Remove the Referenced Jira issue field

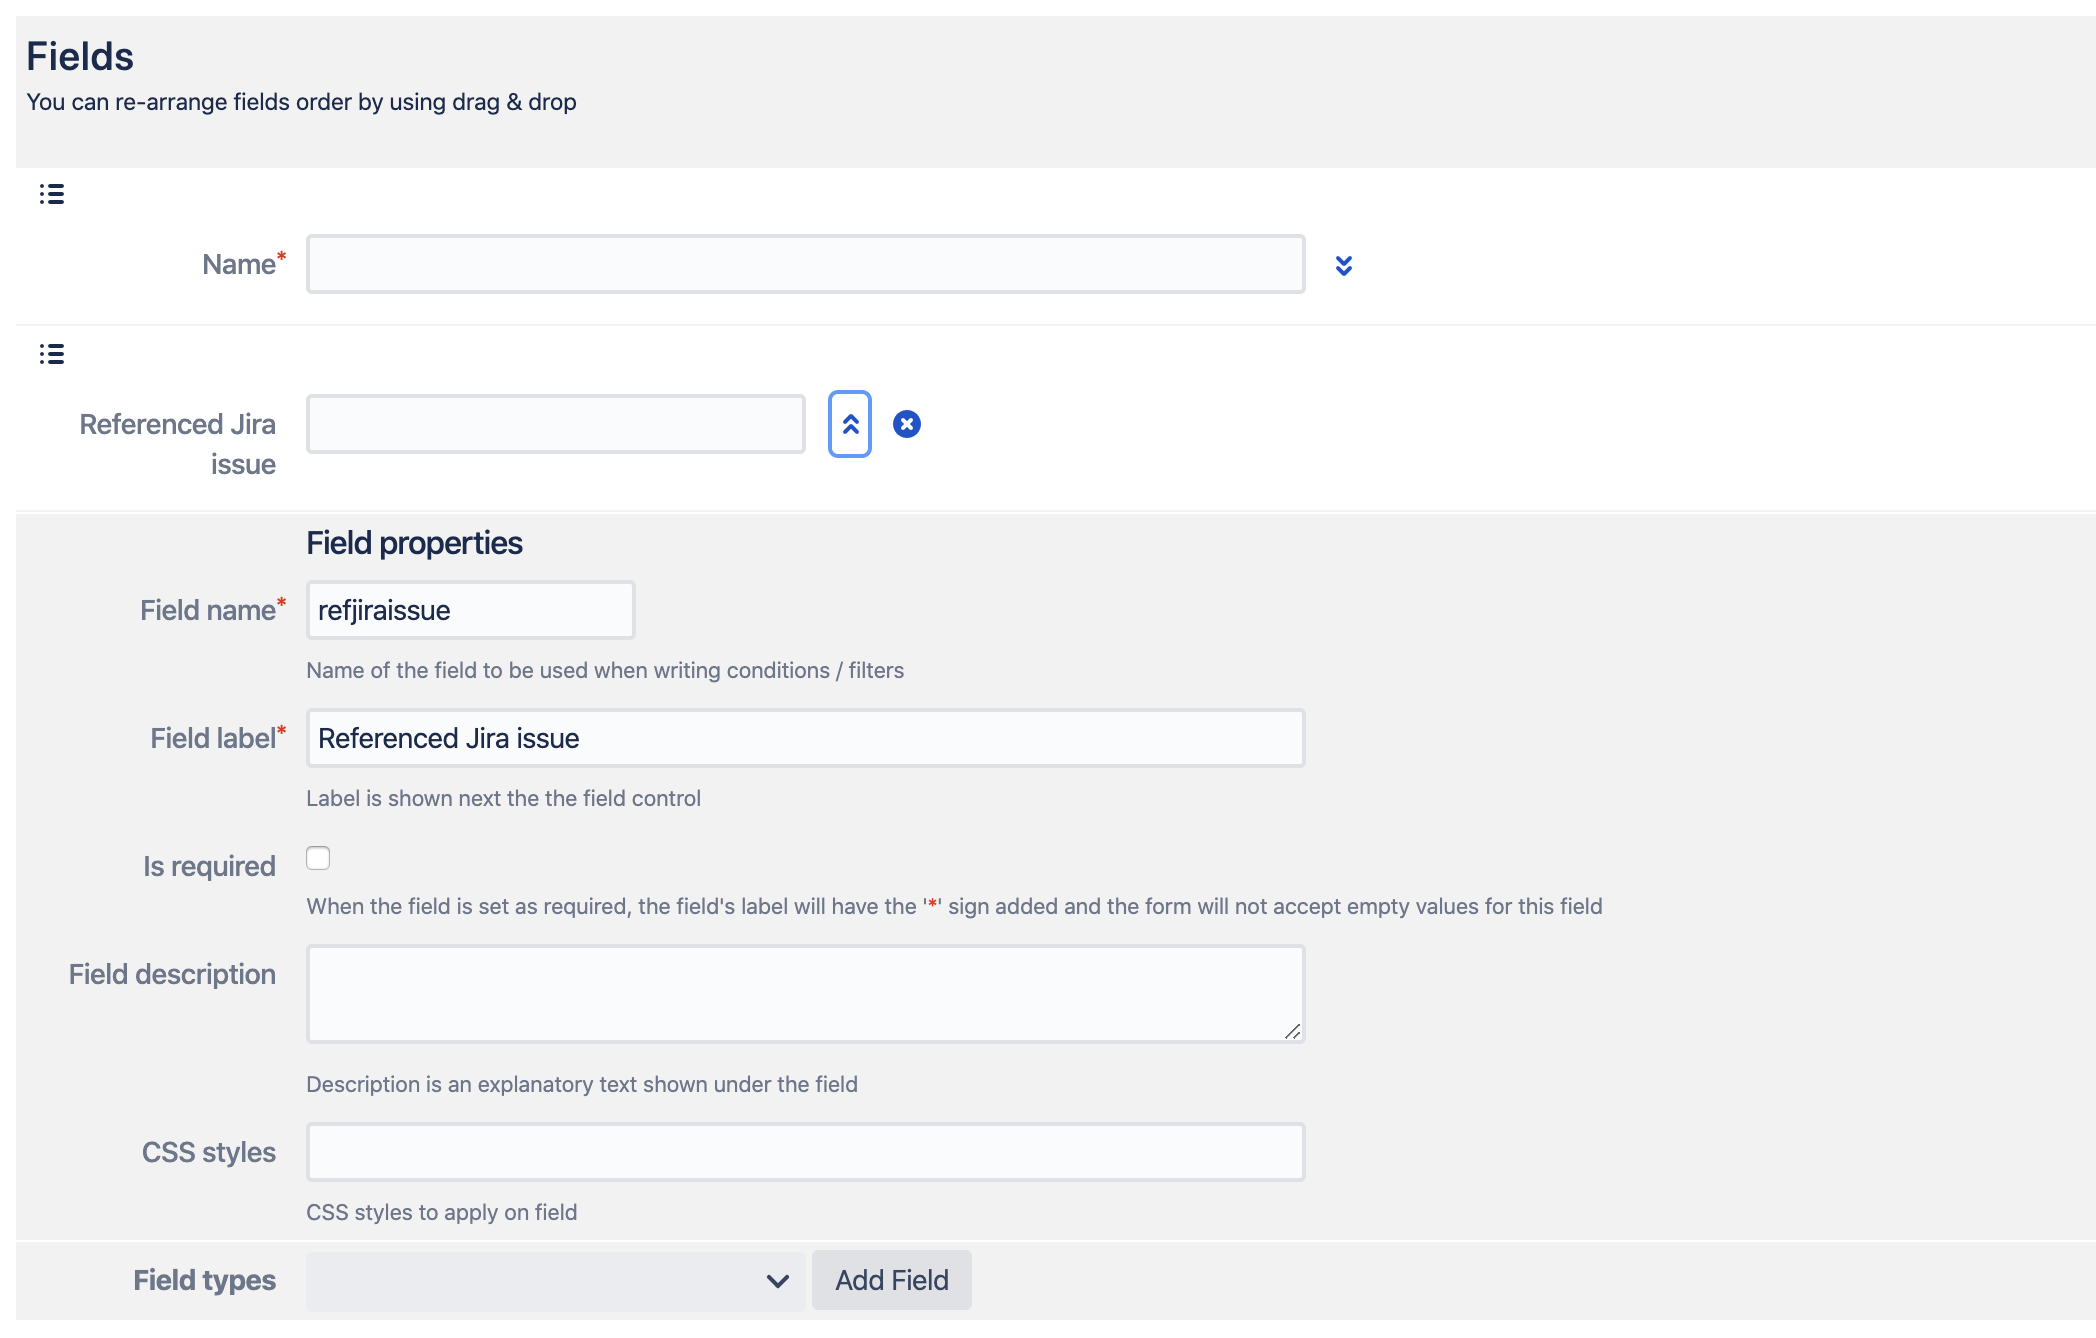click(907, 424)
